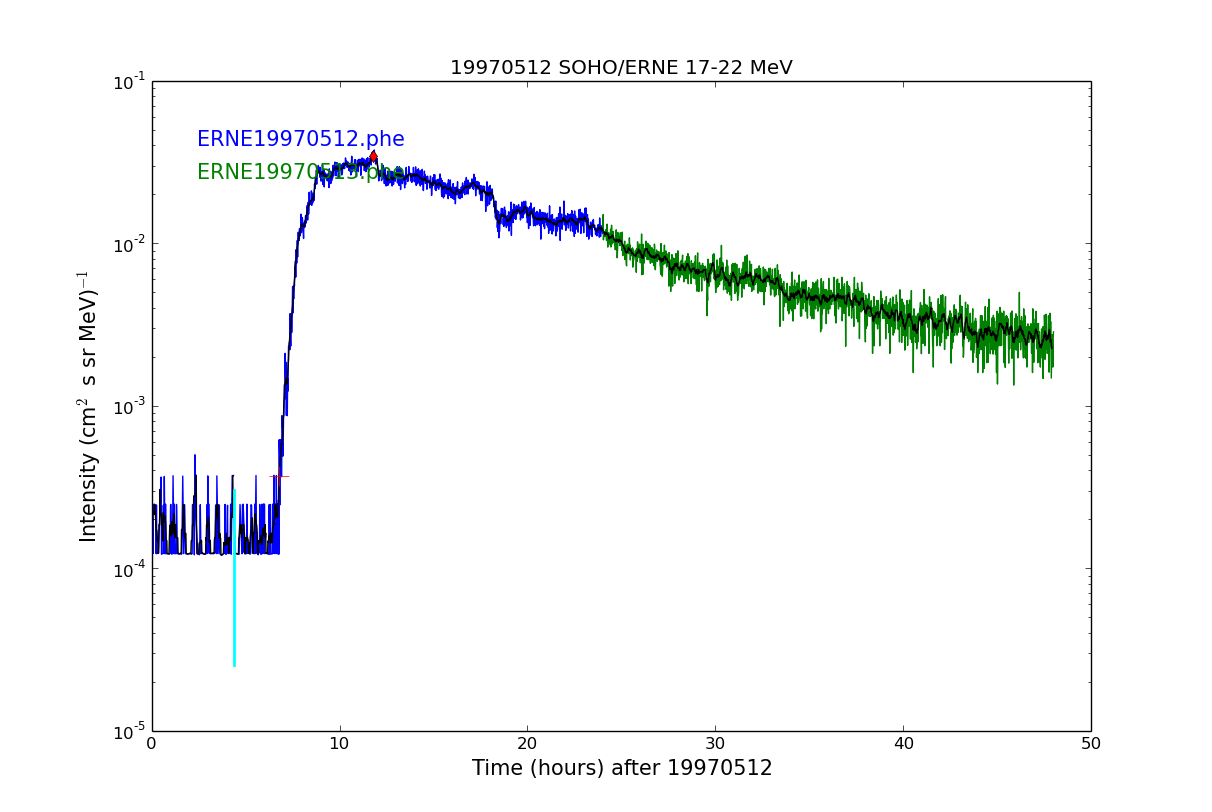Click the x-axis tick label 50
The width and height of the screenshot is (1212, 812).
click(1090, 744)
